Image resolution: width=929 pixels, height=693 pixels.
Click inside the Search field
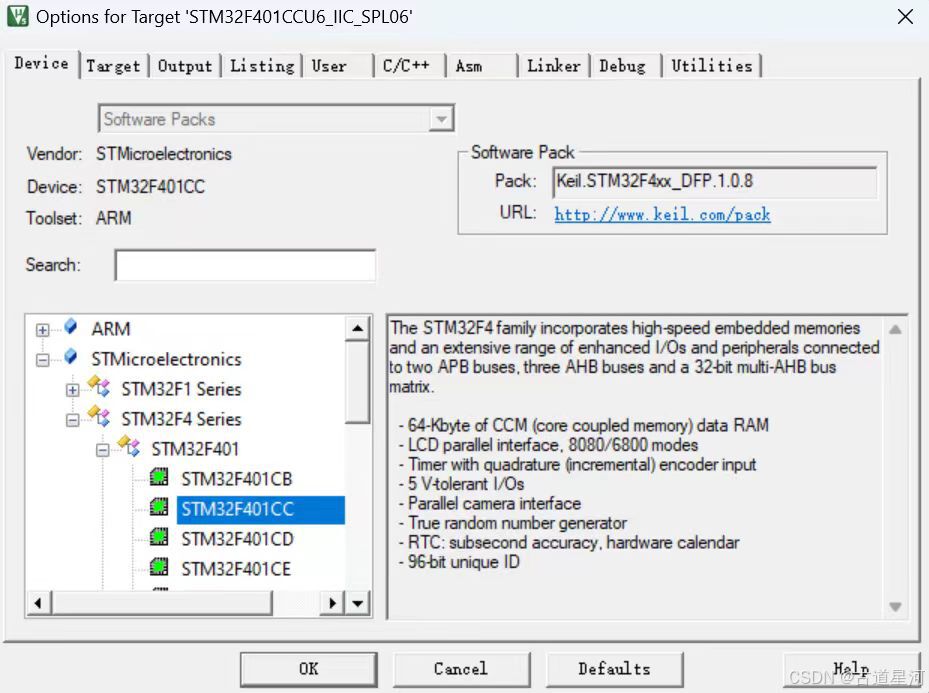243,265
